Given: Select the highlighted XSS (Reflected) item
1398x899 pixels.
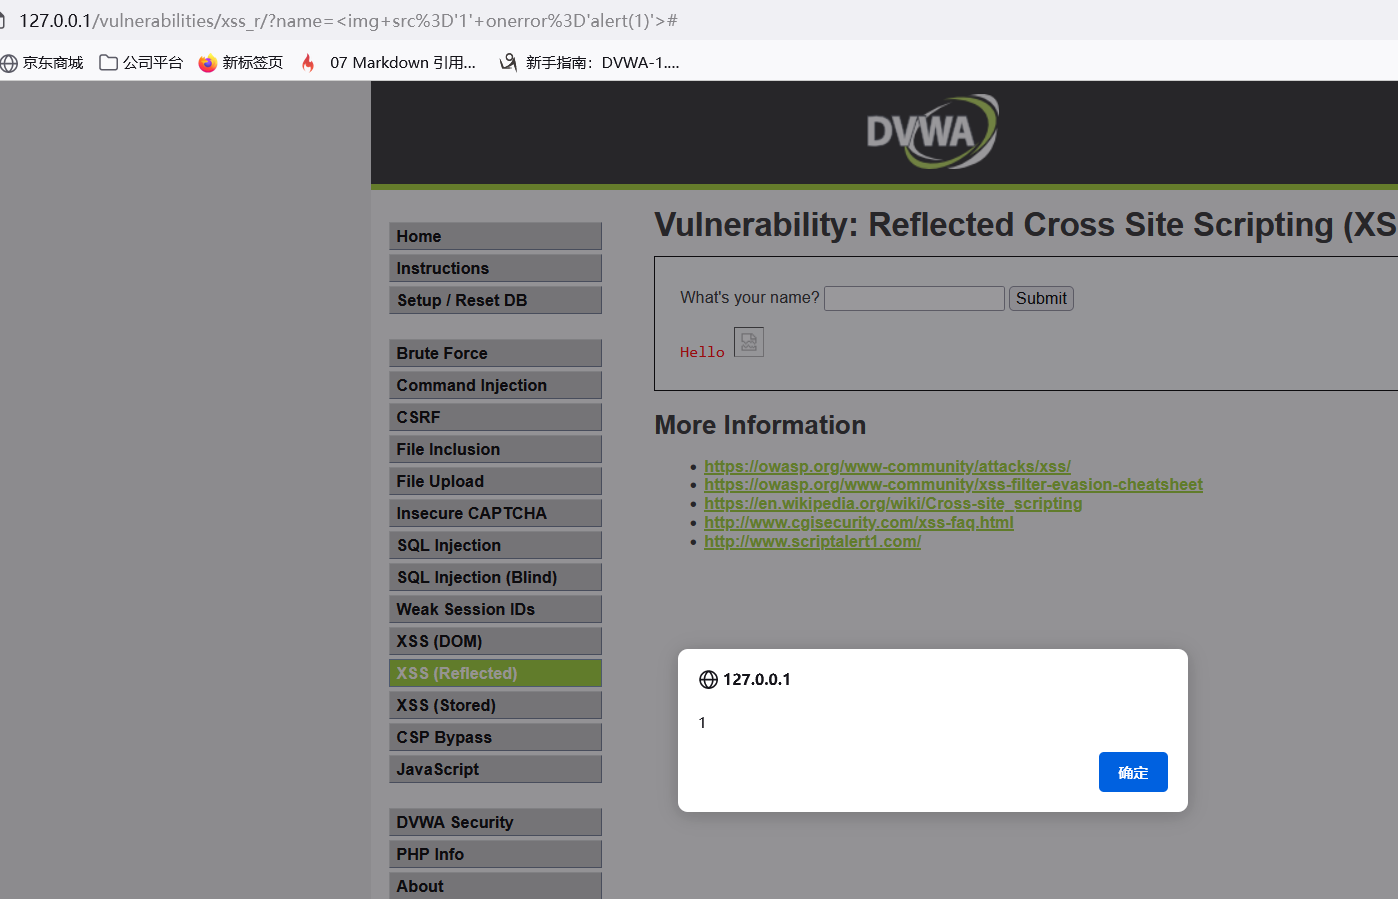Looking at the screenshot, I should [495, 673].
